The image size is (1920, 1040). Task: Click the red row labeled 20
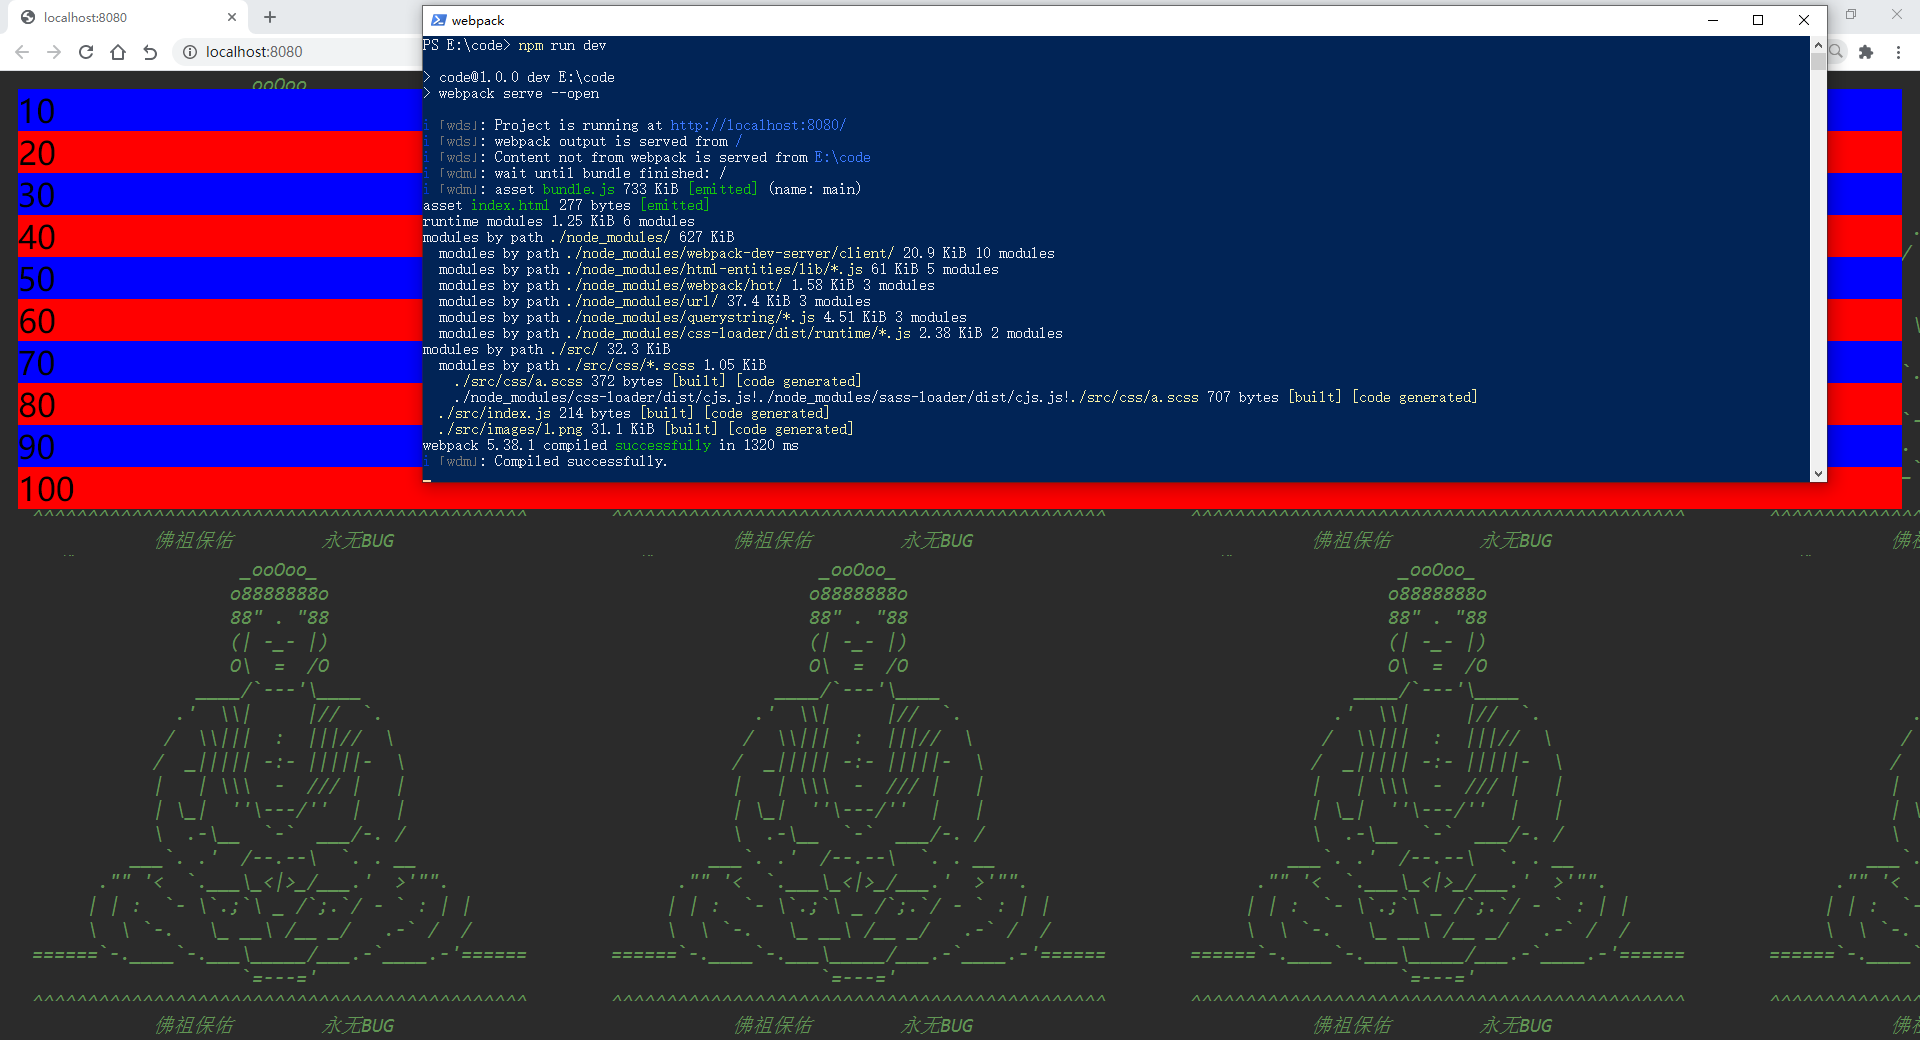[x=220, y=153]
